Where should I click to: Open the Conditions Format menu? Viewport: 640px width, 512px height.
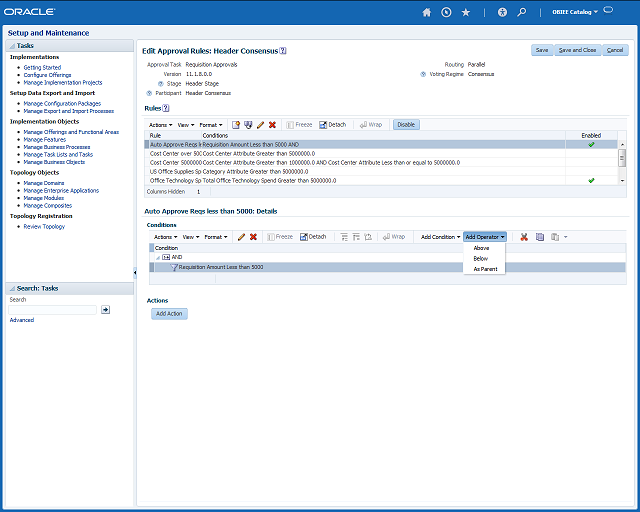point(216,237)
